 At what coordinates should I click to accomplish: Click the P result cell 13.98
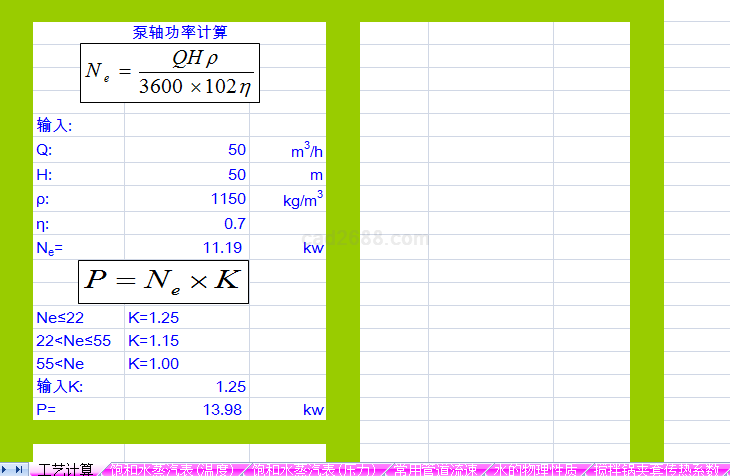187,409
